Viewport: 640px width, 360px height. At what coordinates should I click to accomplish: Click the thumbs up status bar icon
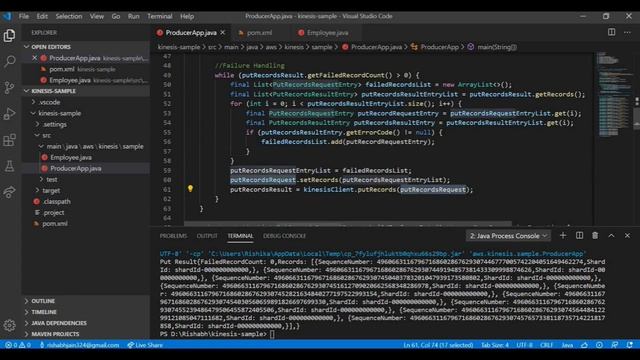point(584,345)
